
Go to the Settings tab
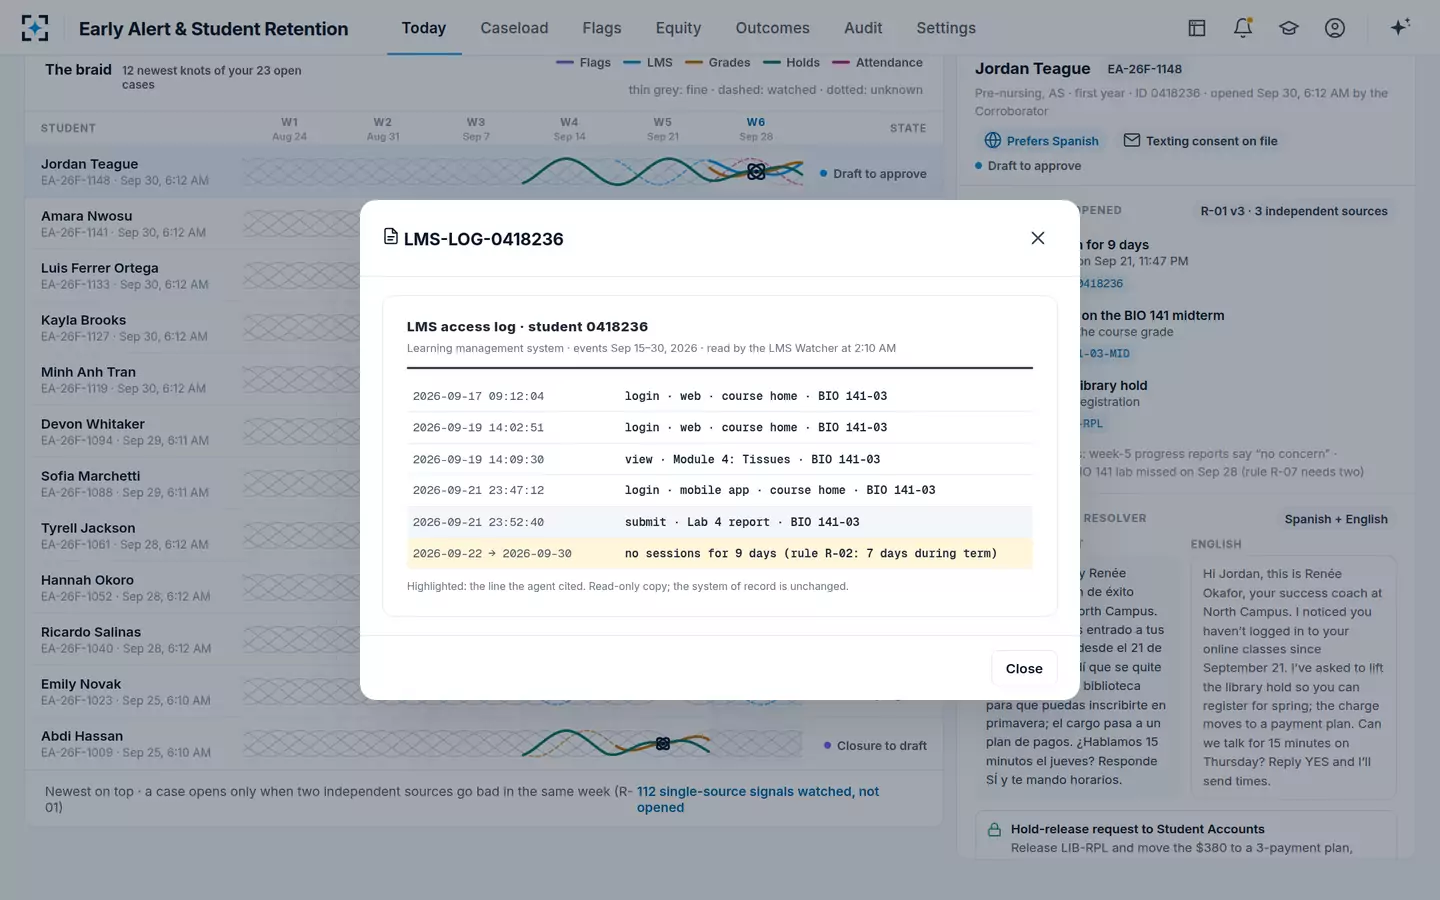pos(946,28)
